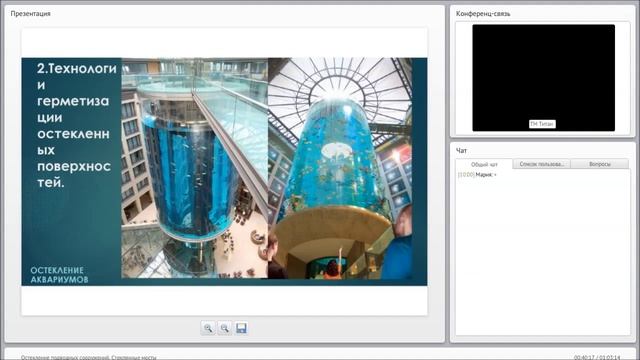Click the webinar title in bottom bar

pyautogui.click(x=89, y=357)
